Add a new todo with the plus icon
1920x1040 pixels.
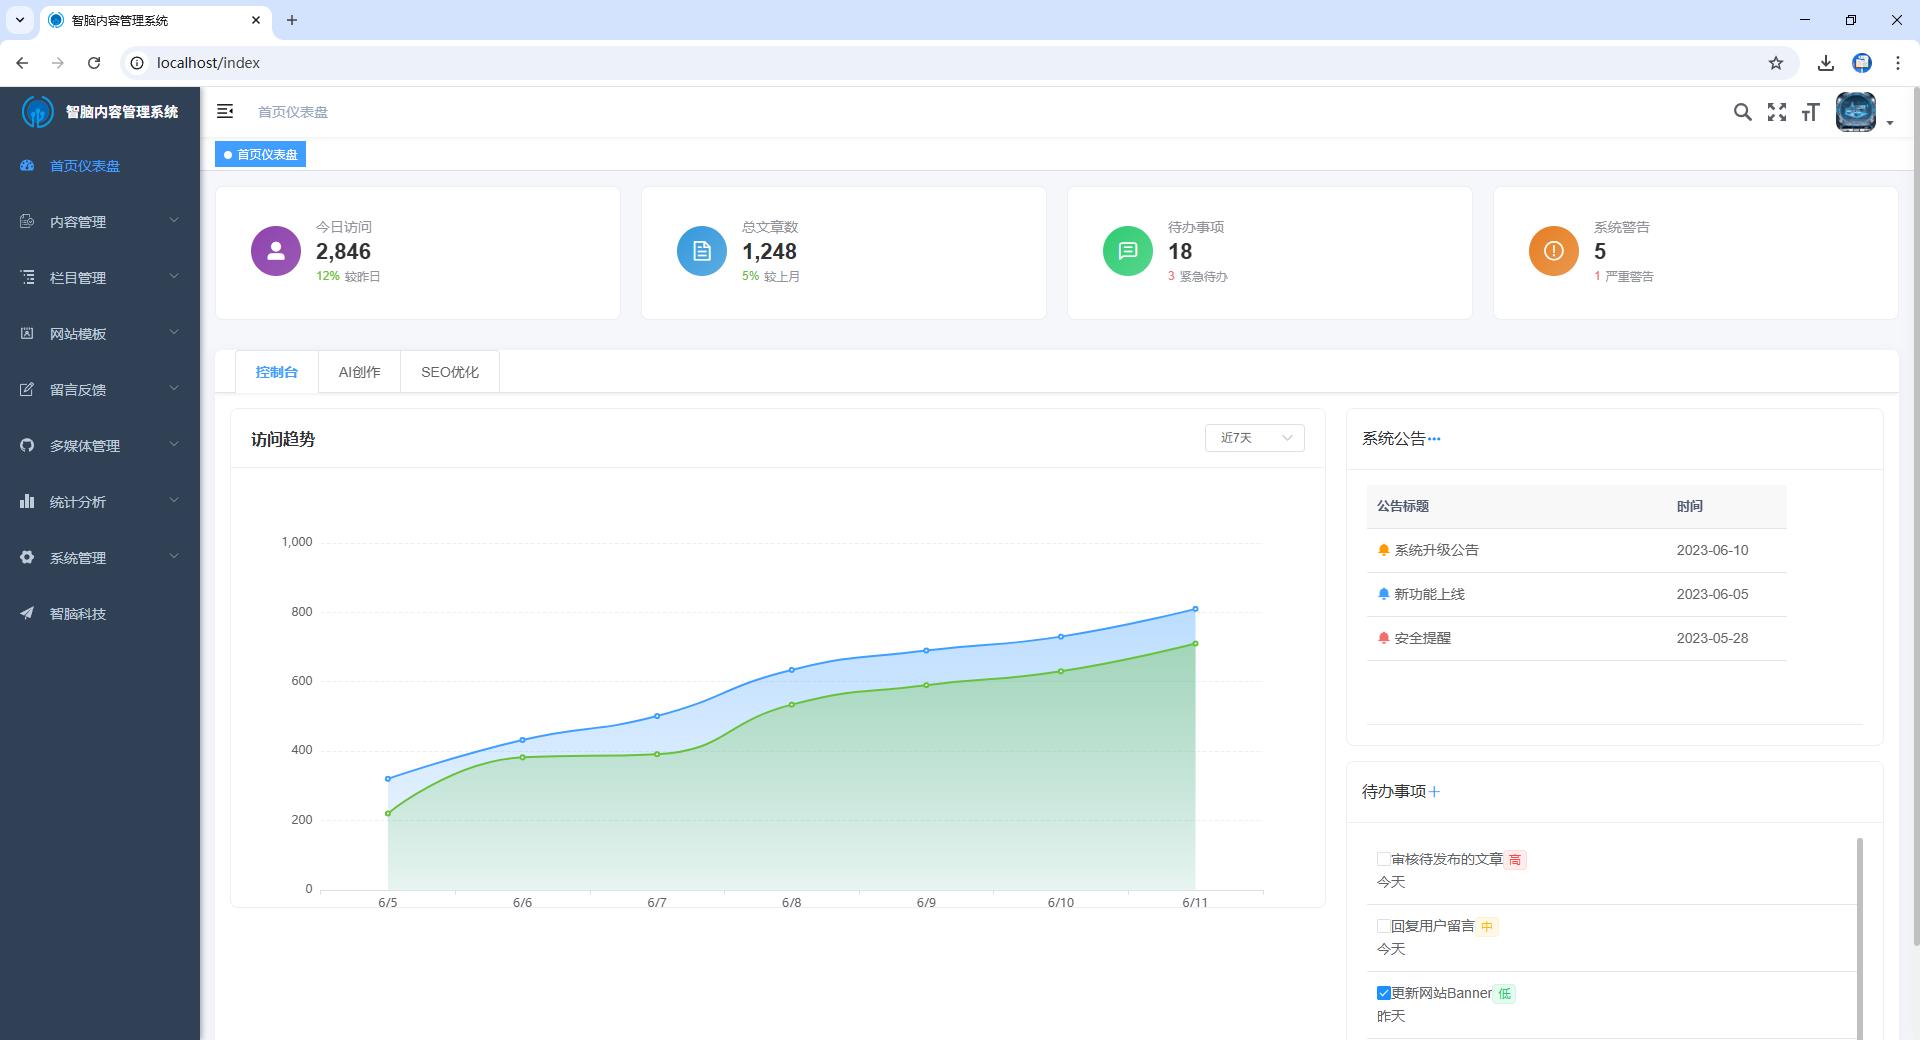pyautogui.click(x=1434, y=792)
